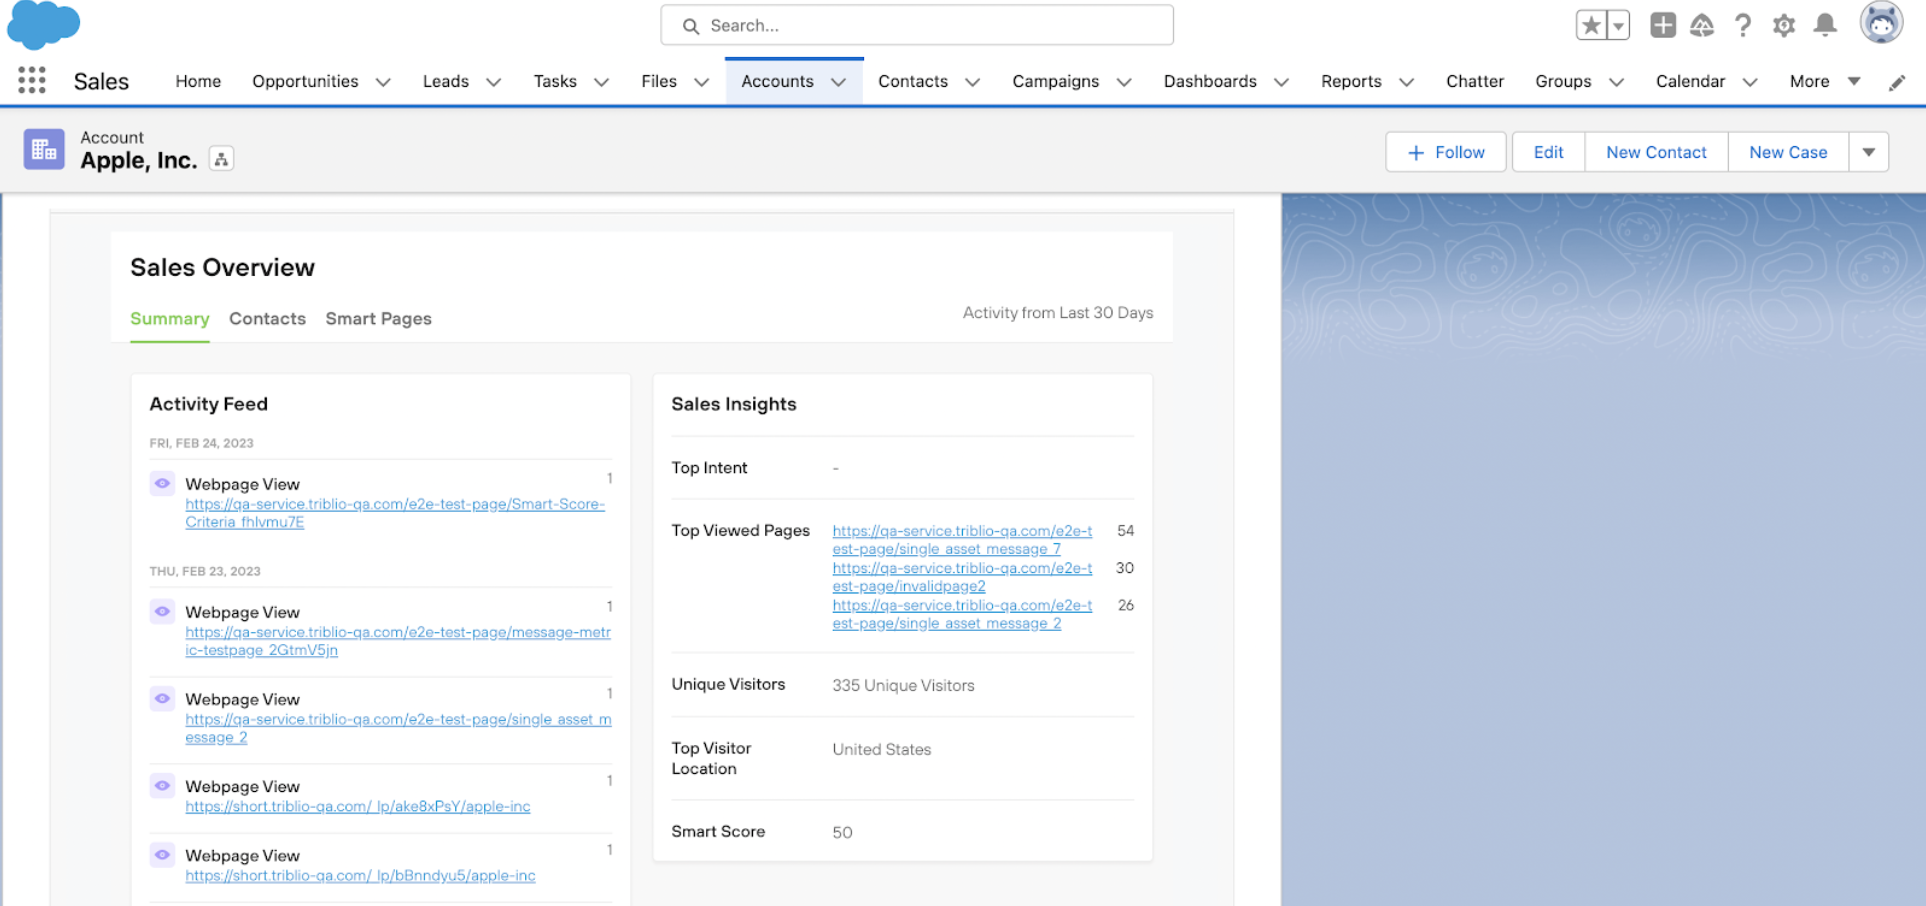Open invalidpage2 Top Viewed Pages link
This screenshot has width=1926, height=906.
[962, 577]
